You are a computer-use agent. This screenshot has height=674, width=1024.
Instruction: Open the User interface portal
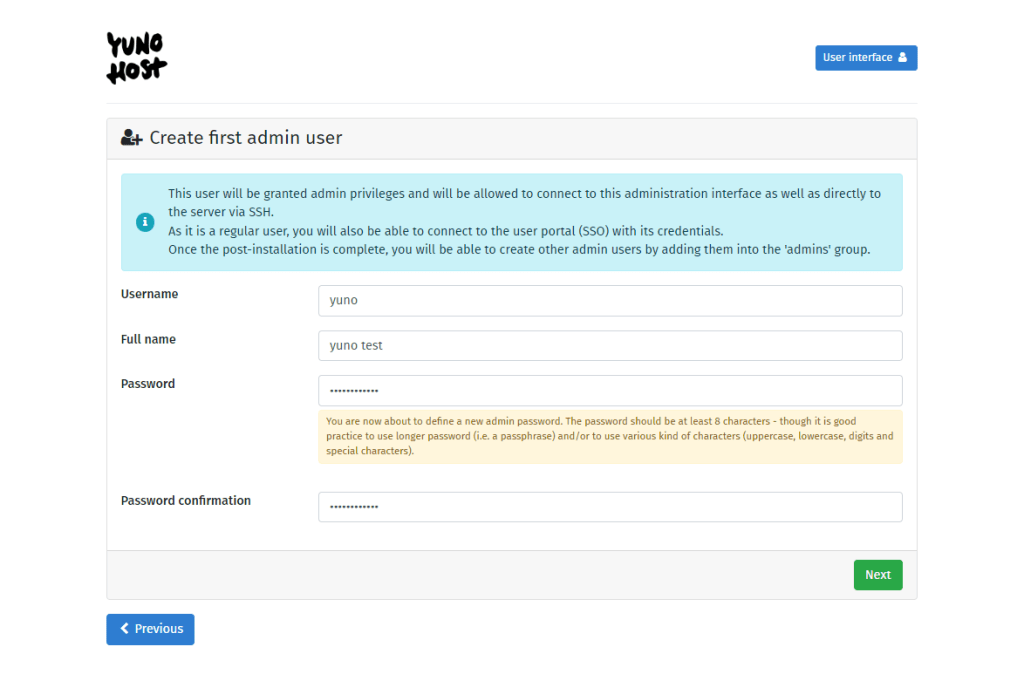coord(866,58)
